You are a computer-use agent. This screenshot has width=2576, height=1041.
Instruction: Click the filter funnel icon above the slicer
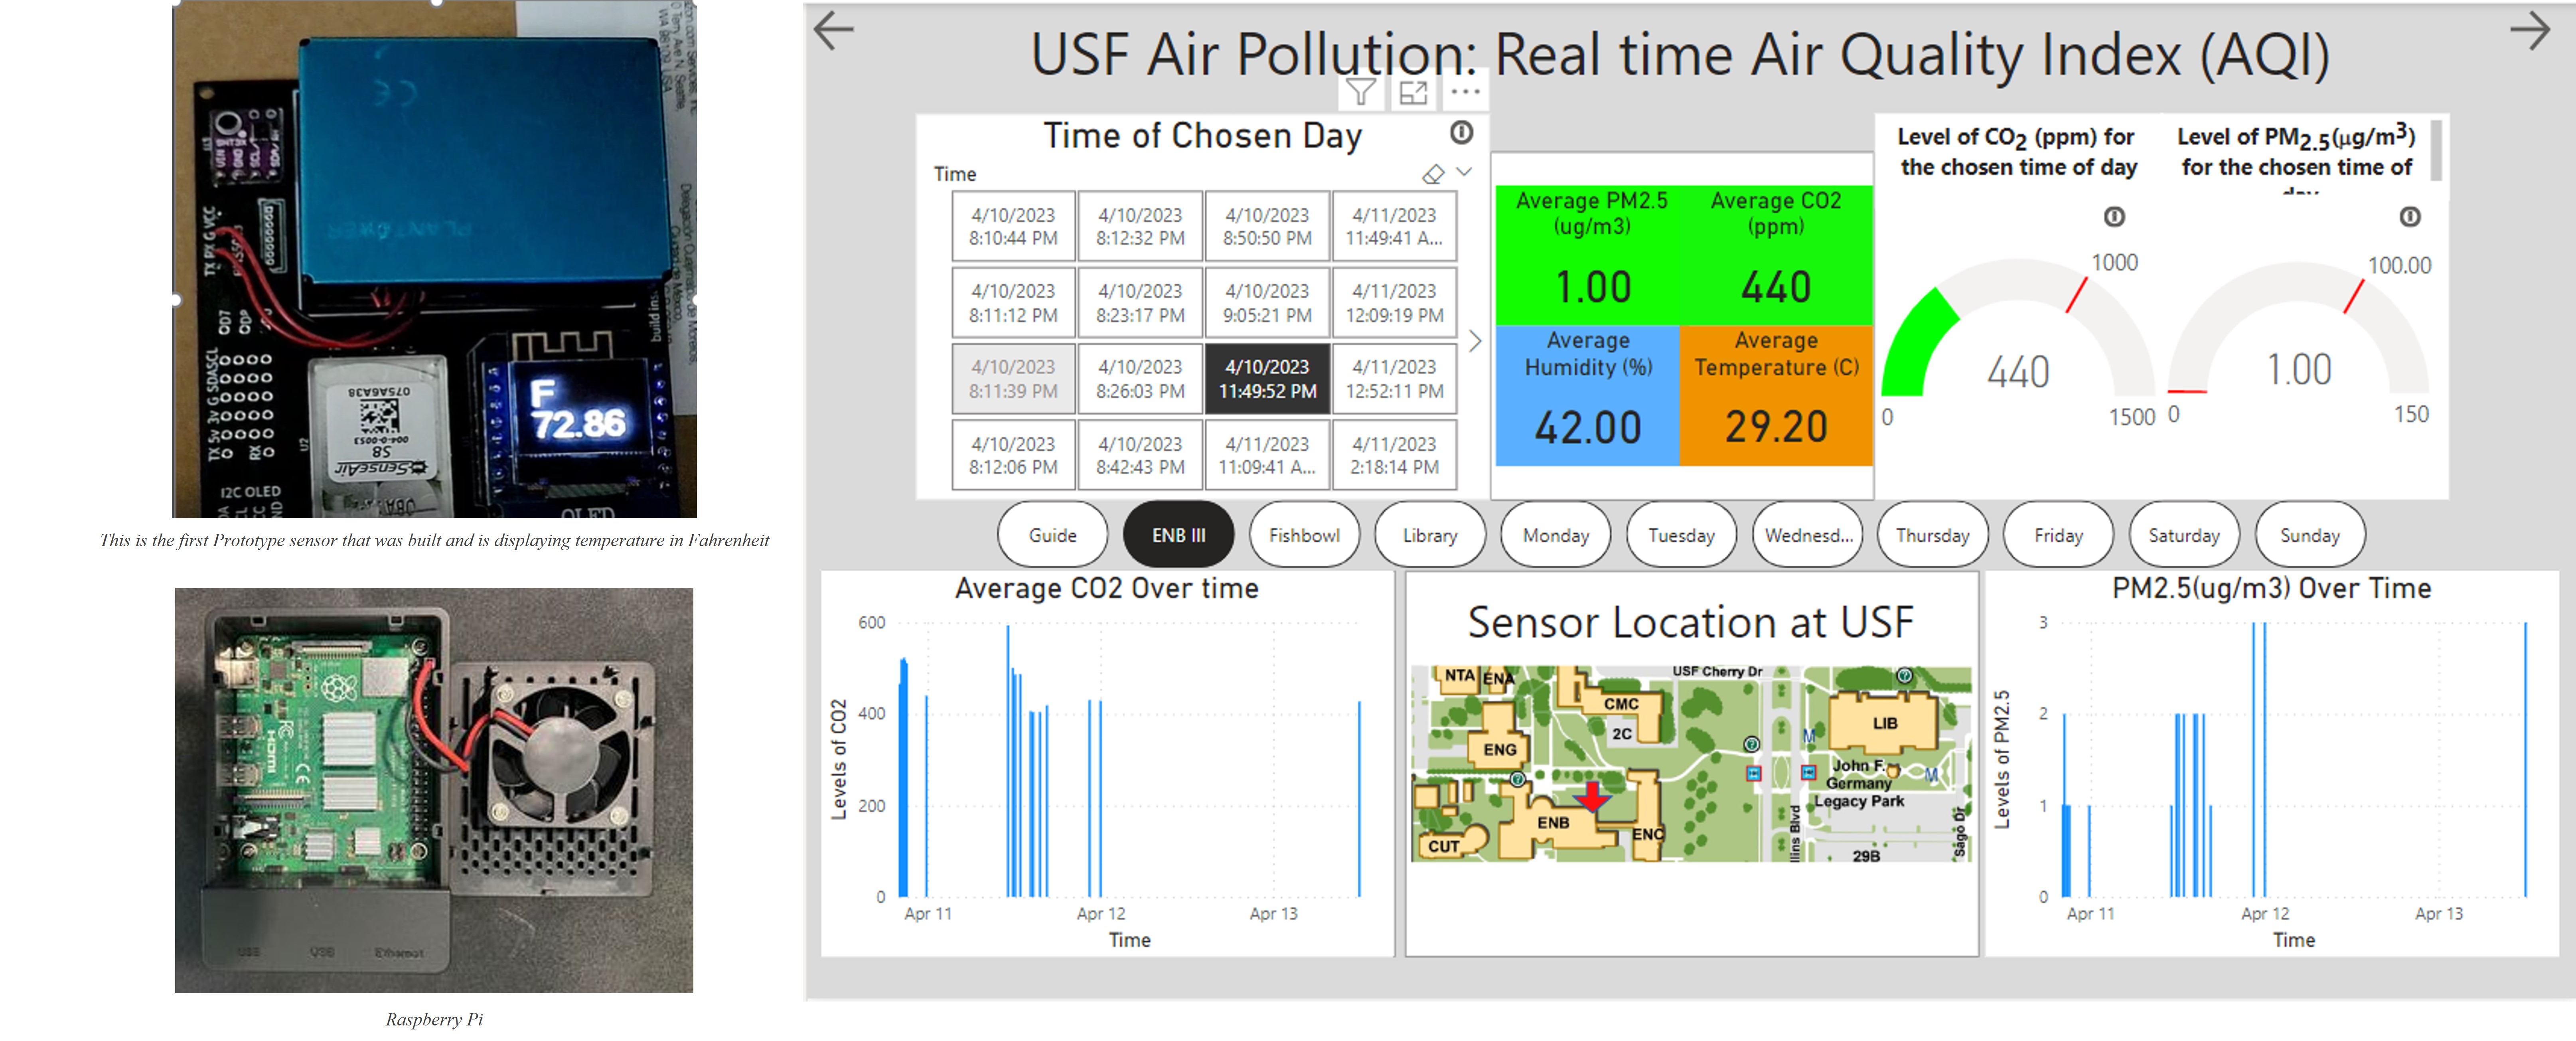point(1360,93)
